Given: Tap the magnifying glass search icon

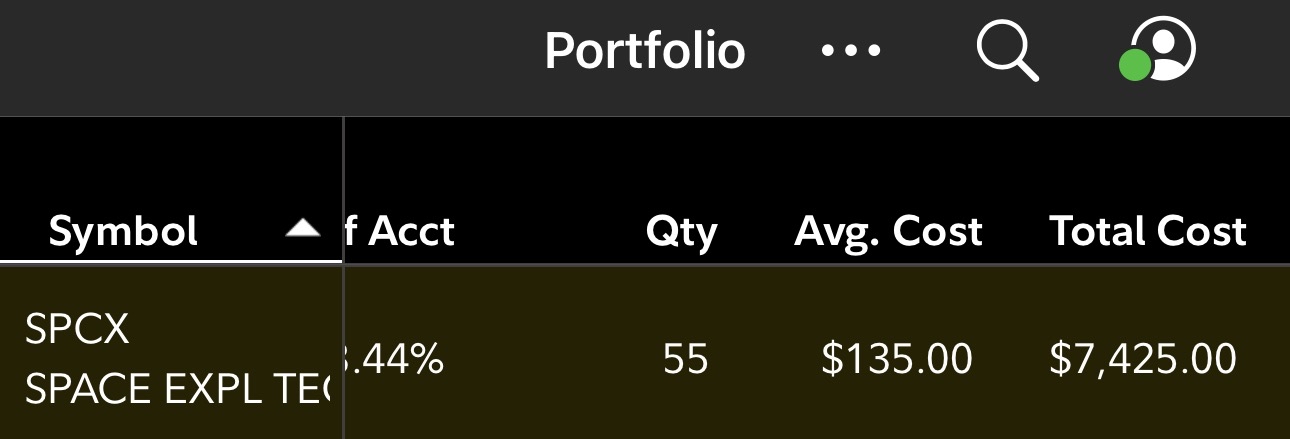Looking at the screenshot, I should pos(1007,50).
